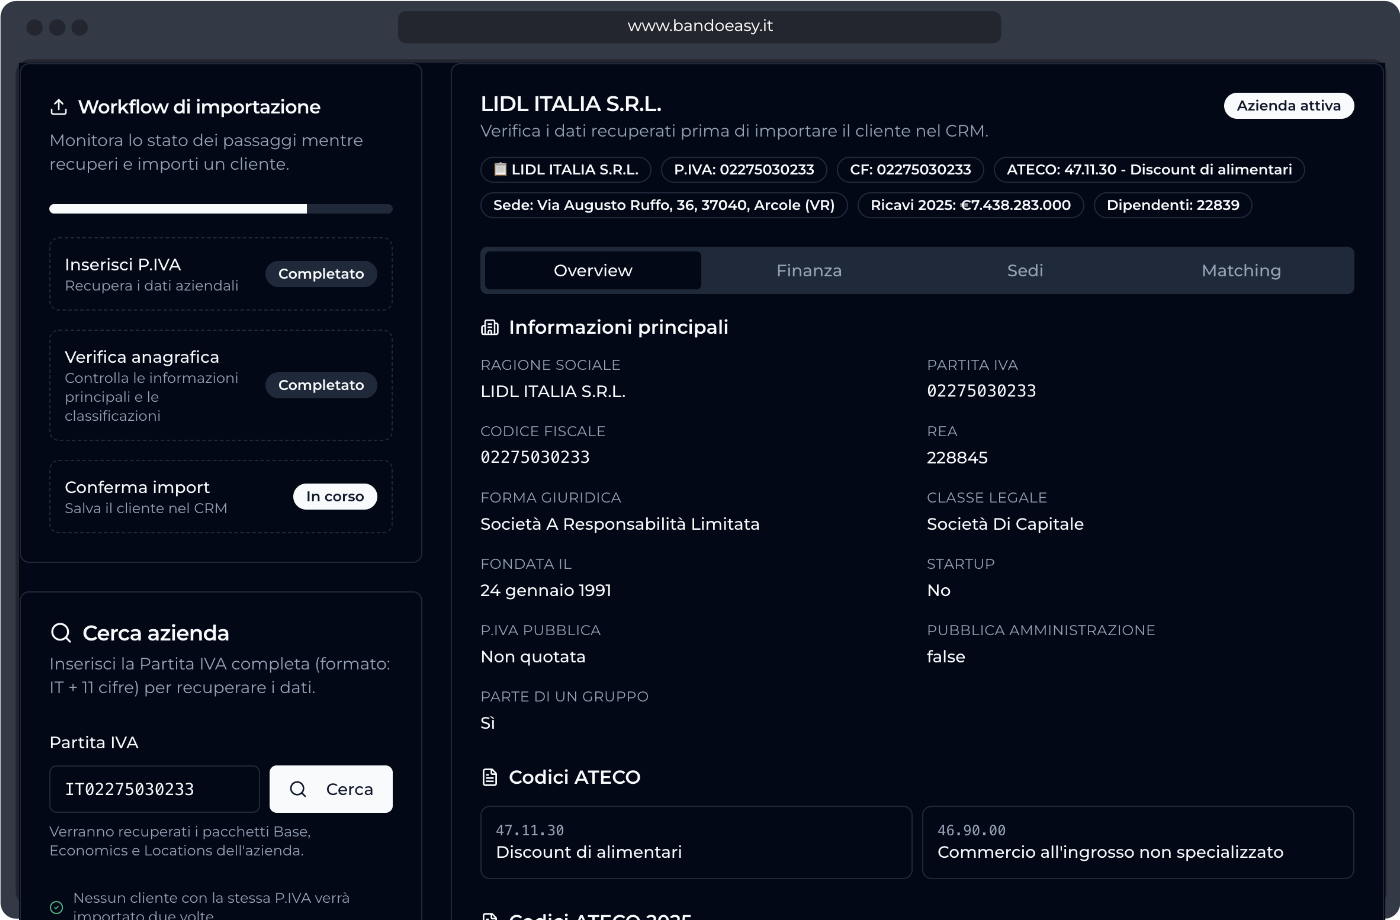Click the LIDL ITALIA S.R.L. page heading
The width and height of the screenshot is (1400, 920).
pos(571,104)
